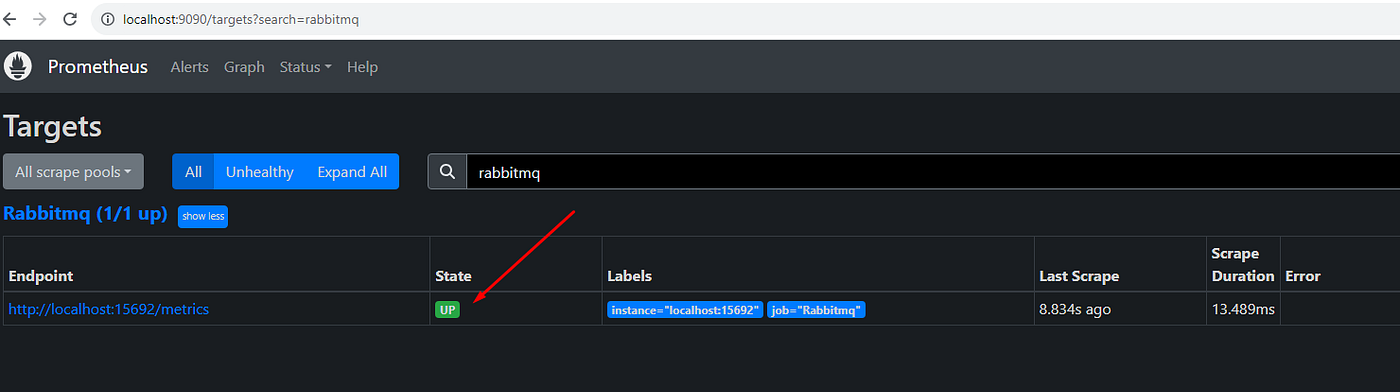Focus the rabbitmq search field
The width and height of the screenshot is (1400, 392).
tap(933, 172)
